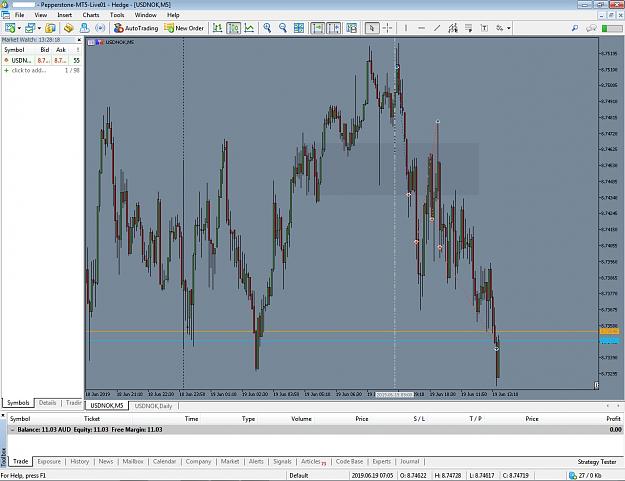Switch to the USDNOK,M5 chart tab
Viewport: 625px width, 481px height.
click(107, 406)
